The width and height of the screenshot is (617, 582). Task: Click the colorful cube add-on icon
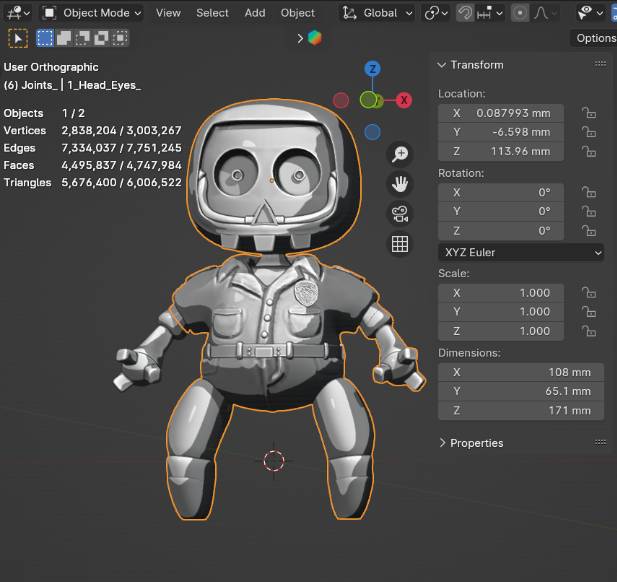pyautogui.click(x=315, y=38)
